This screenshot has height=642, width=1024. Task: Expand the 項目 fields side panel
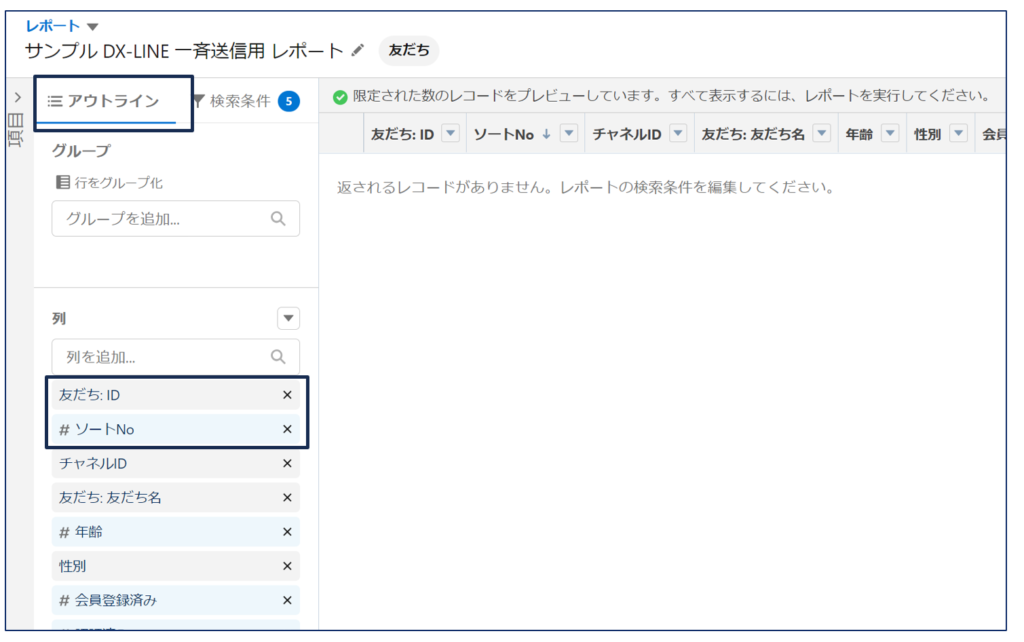click(18, 97)
